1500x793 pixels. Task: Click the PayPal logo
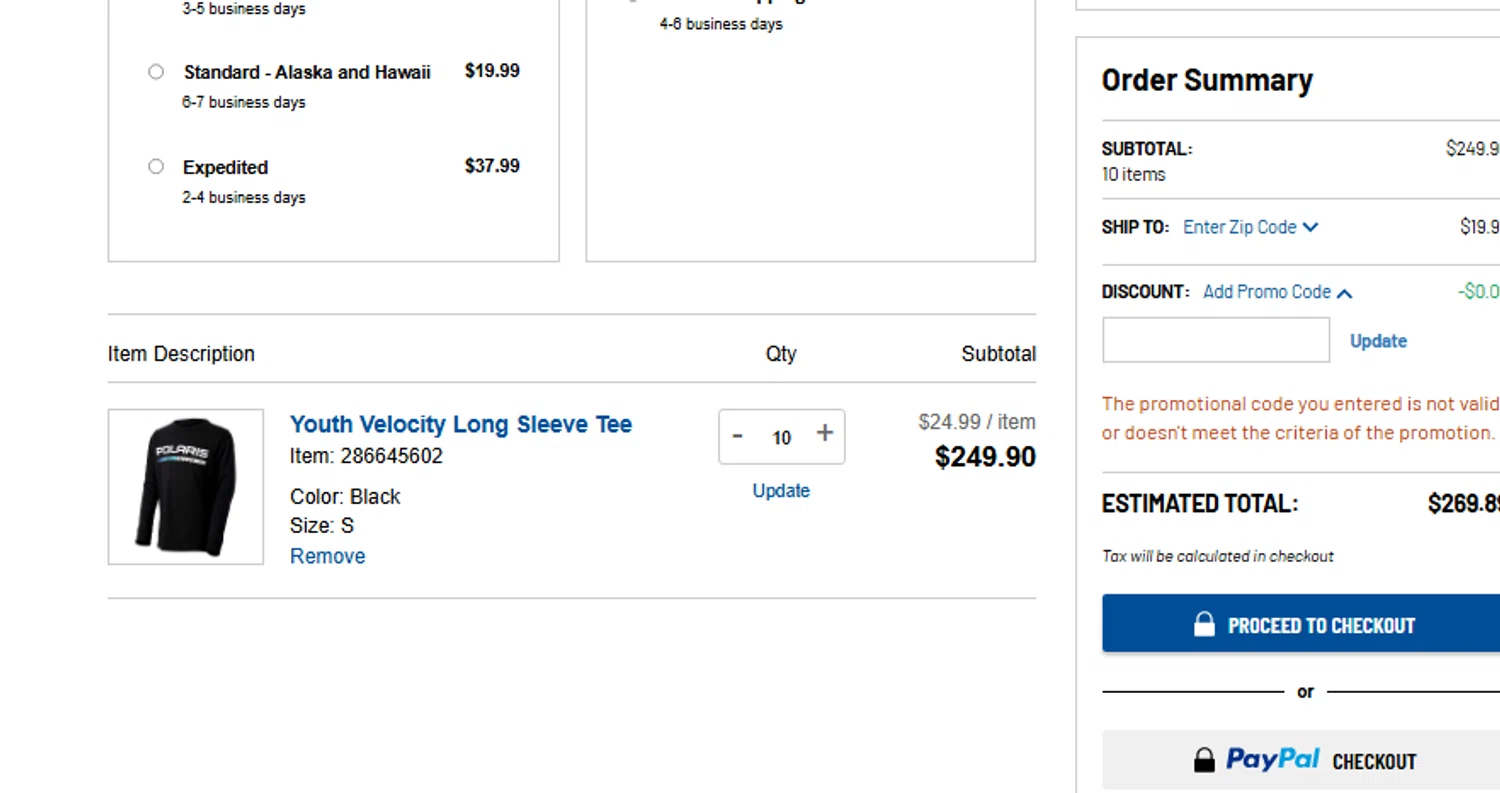click(1273, 759)
